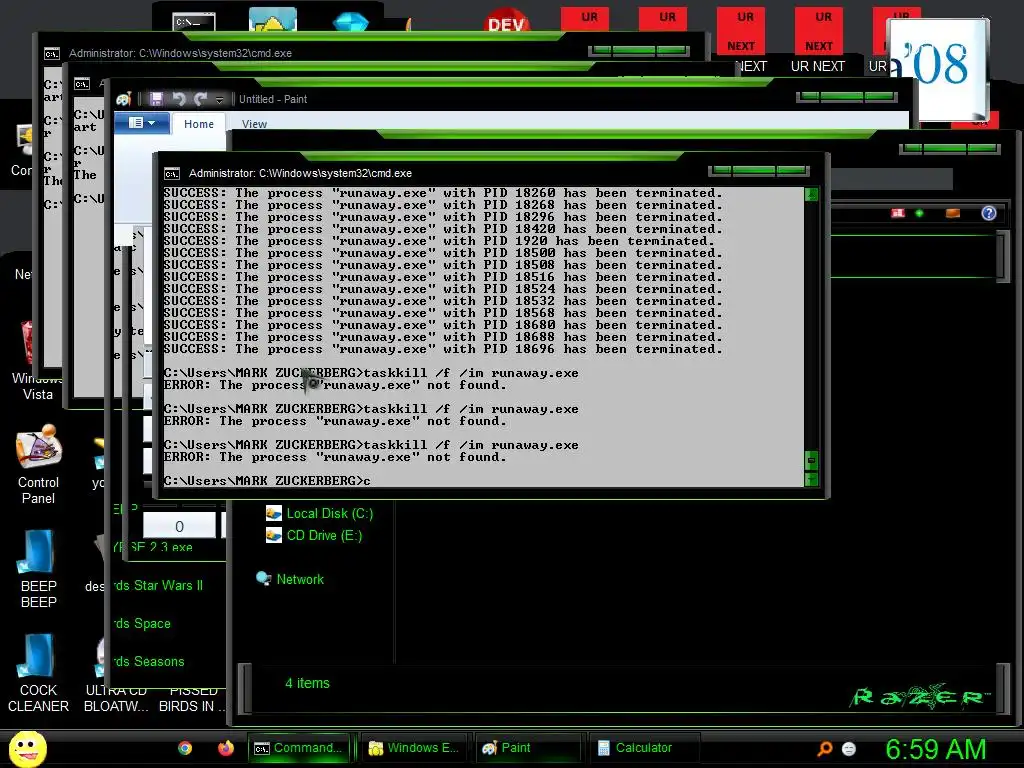Click the scrollbar down arrow in the front cmd window

tap(811, 479)
